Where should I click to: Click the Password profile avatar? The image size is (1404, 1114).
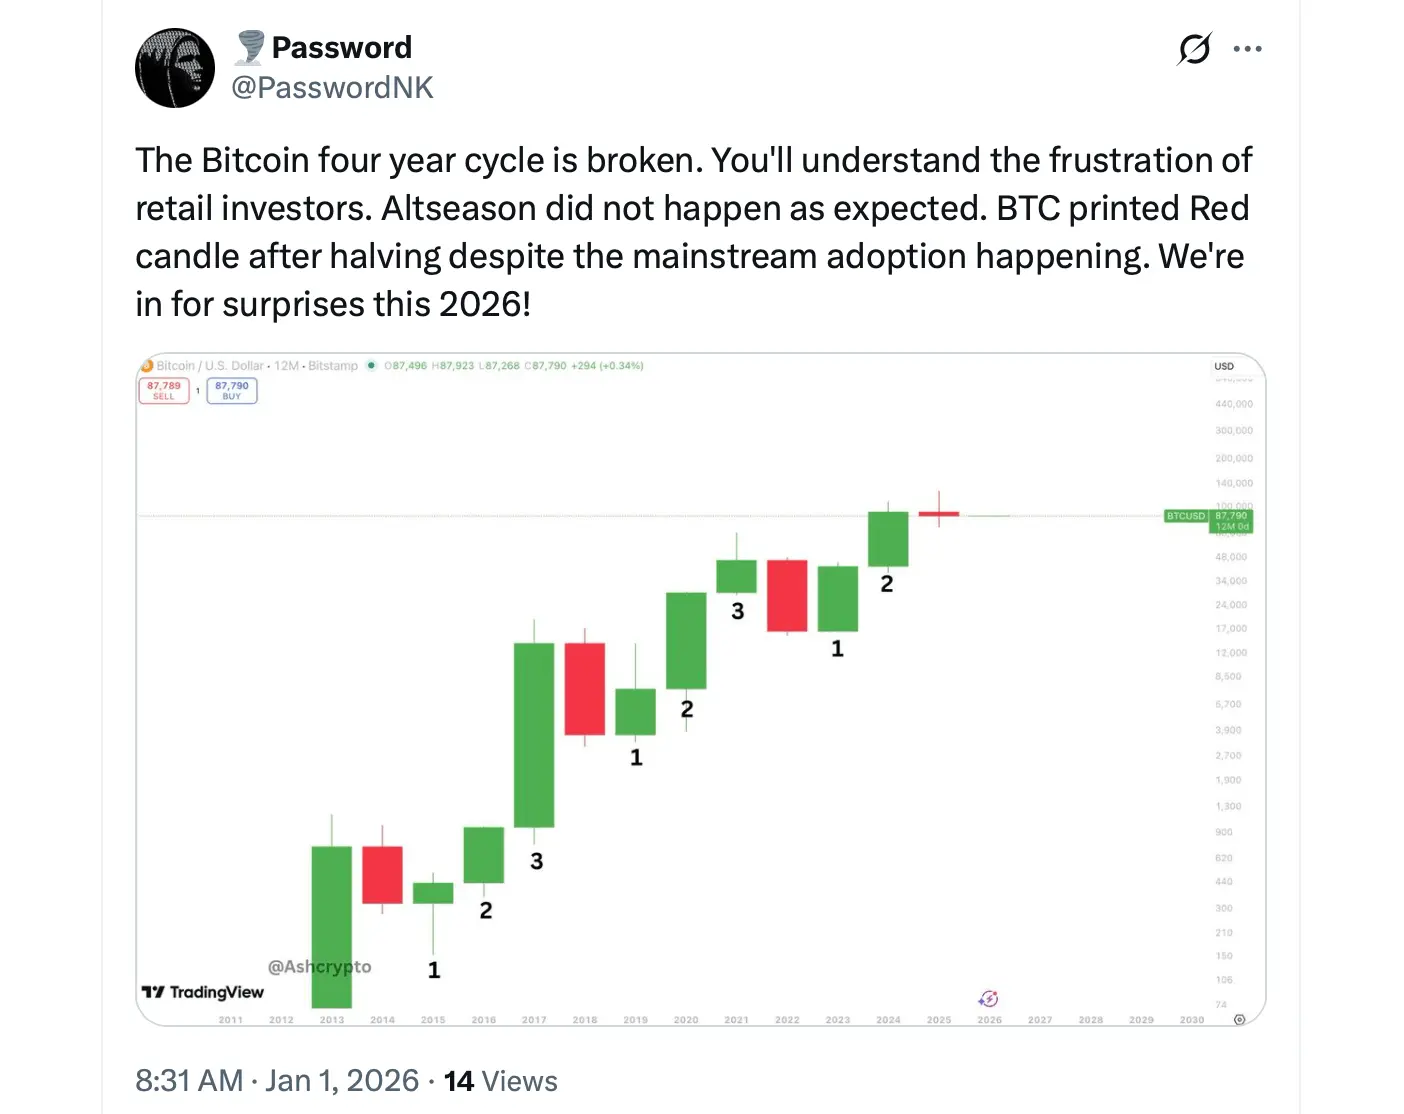tap(175, 67)
